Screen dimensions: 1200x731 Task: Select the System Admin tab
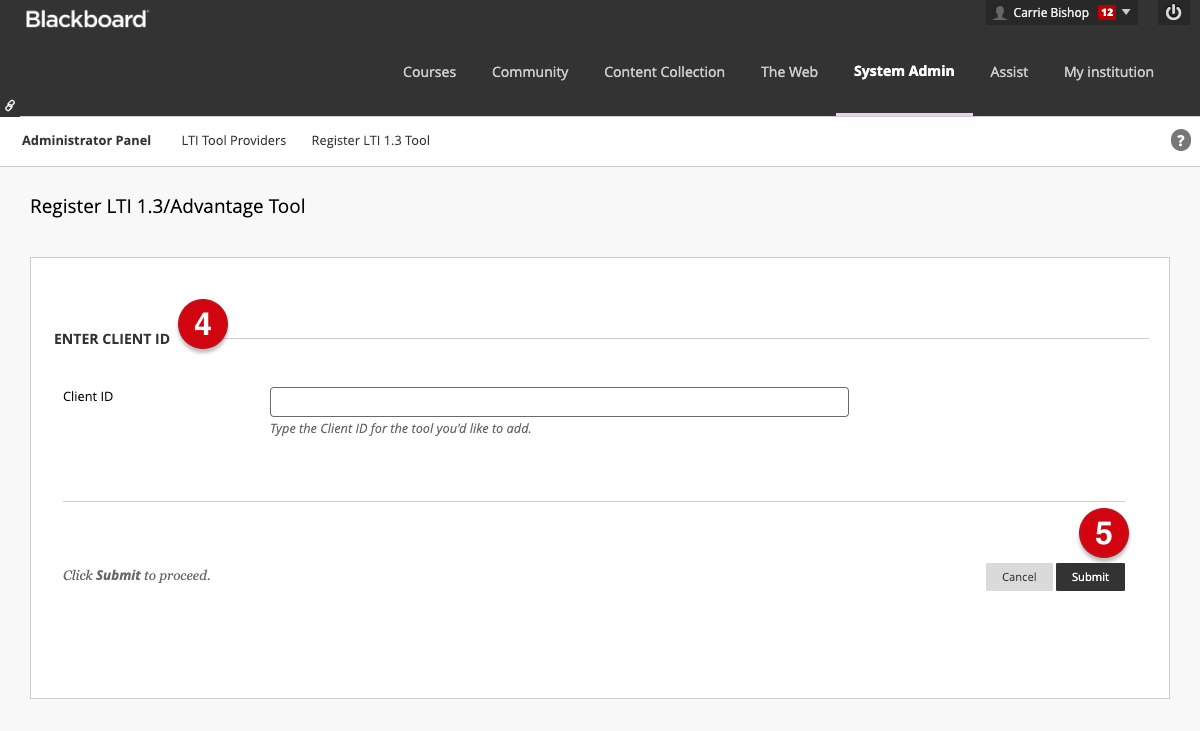click(x=904, y=71)
